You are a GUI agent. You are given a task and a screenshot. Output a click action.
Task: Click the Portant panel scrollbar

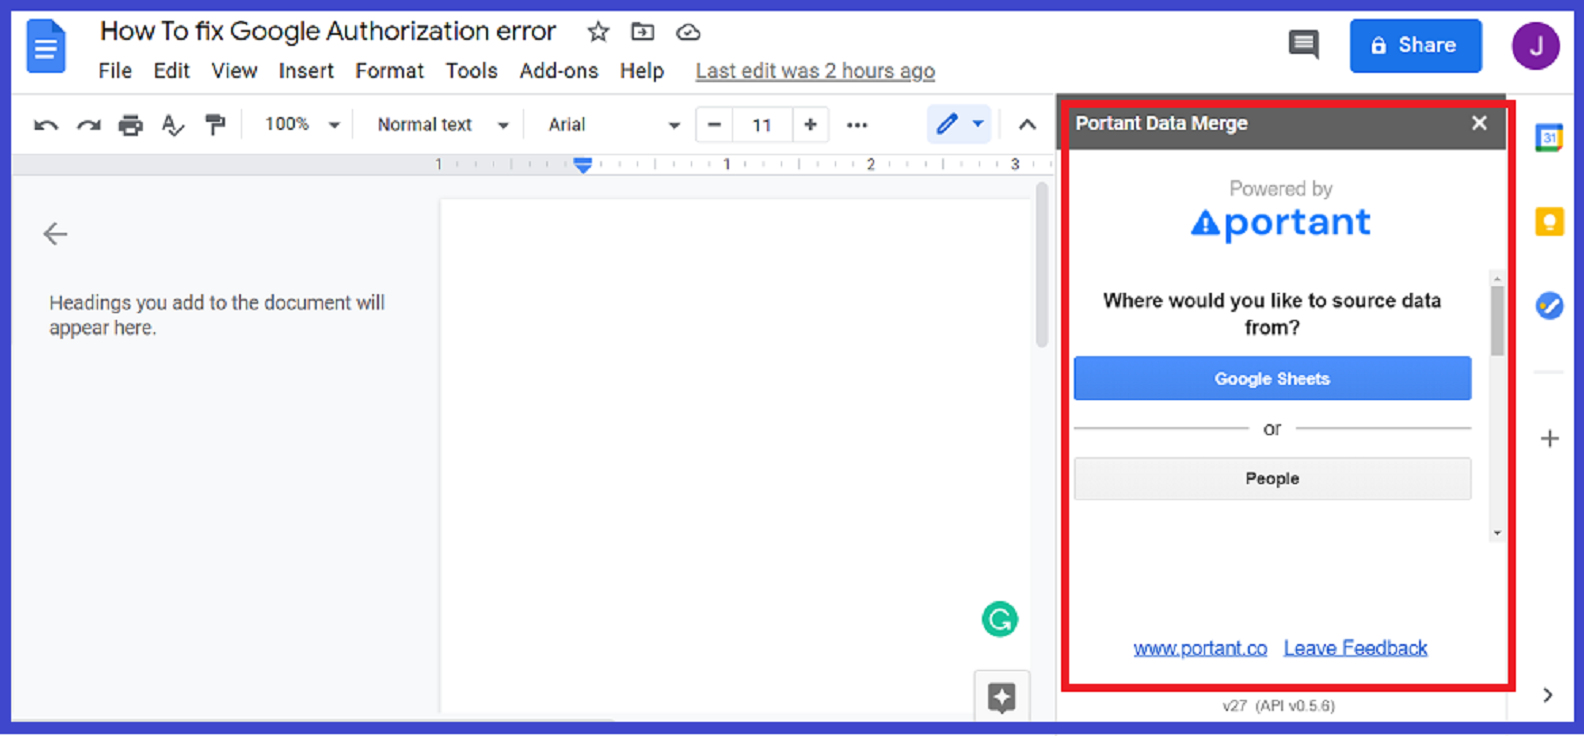(1497, 321)
